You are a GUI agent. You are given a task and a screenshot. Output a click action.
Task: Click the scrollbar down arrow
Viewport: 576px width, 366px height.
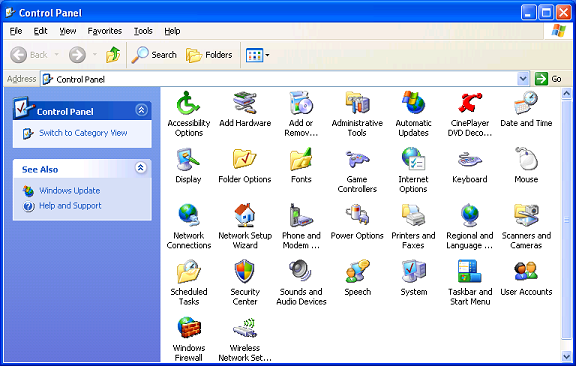(x=566, y=355)
